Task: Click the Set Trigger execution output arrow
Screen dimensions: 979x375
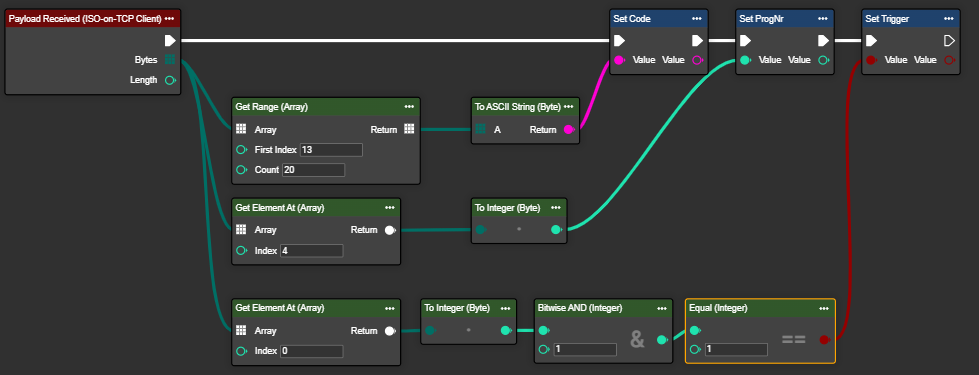Action: point(949,41)
